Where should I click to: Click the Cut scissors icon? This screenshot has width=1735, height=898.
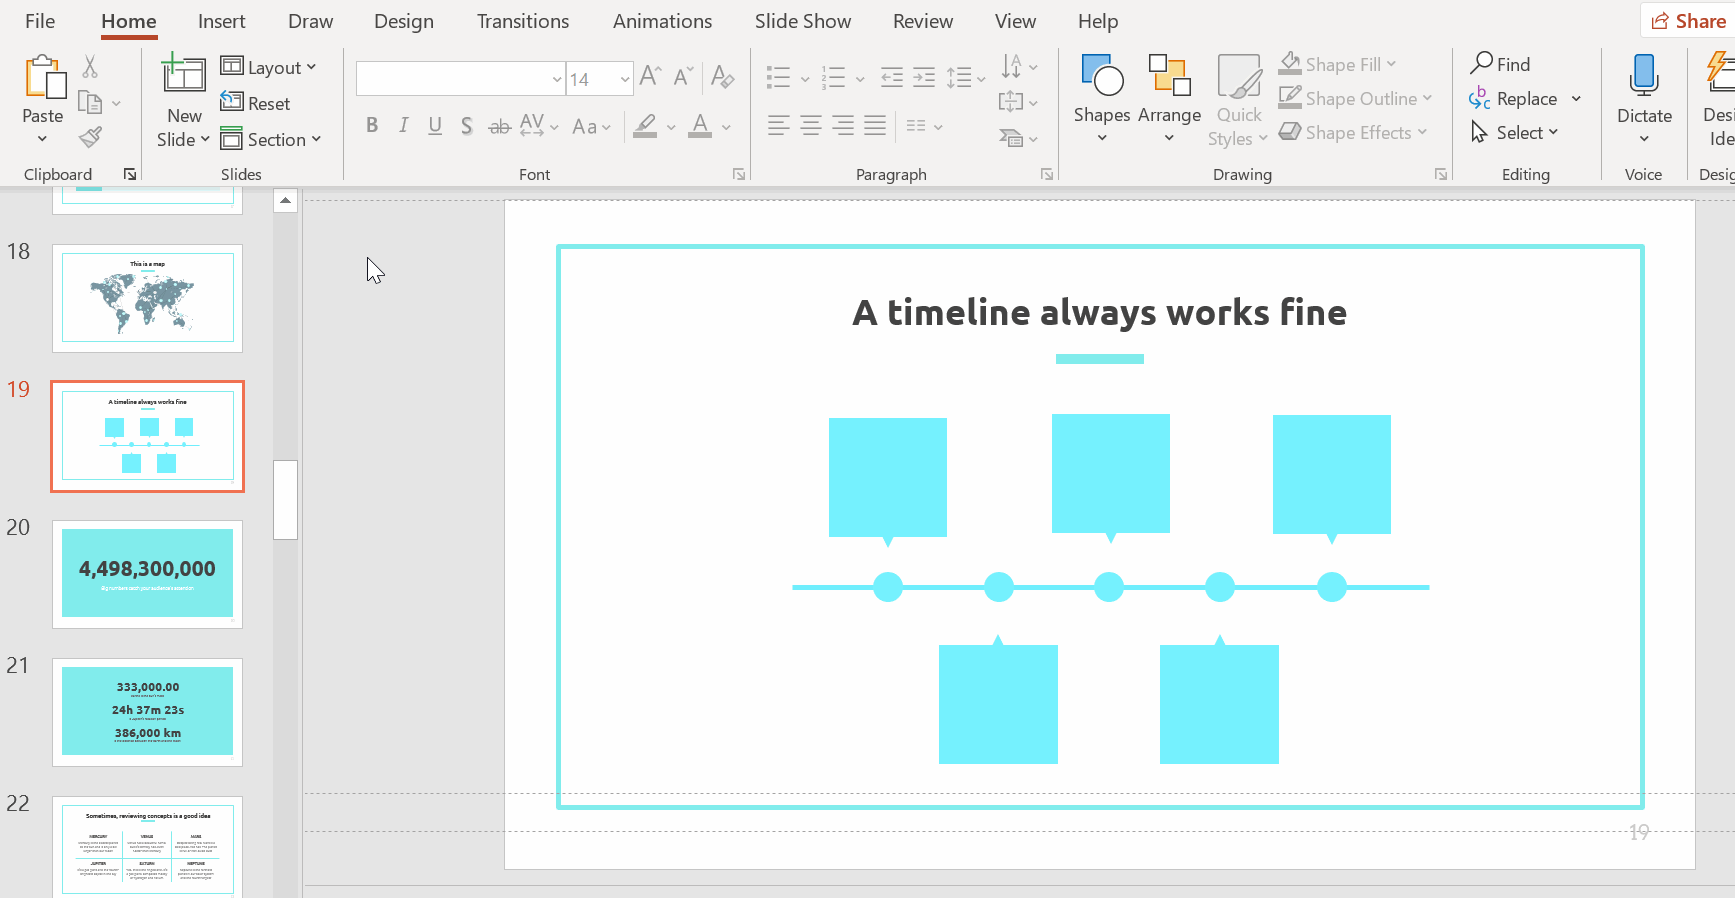pyautogui.click(x=90, y=67)
